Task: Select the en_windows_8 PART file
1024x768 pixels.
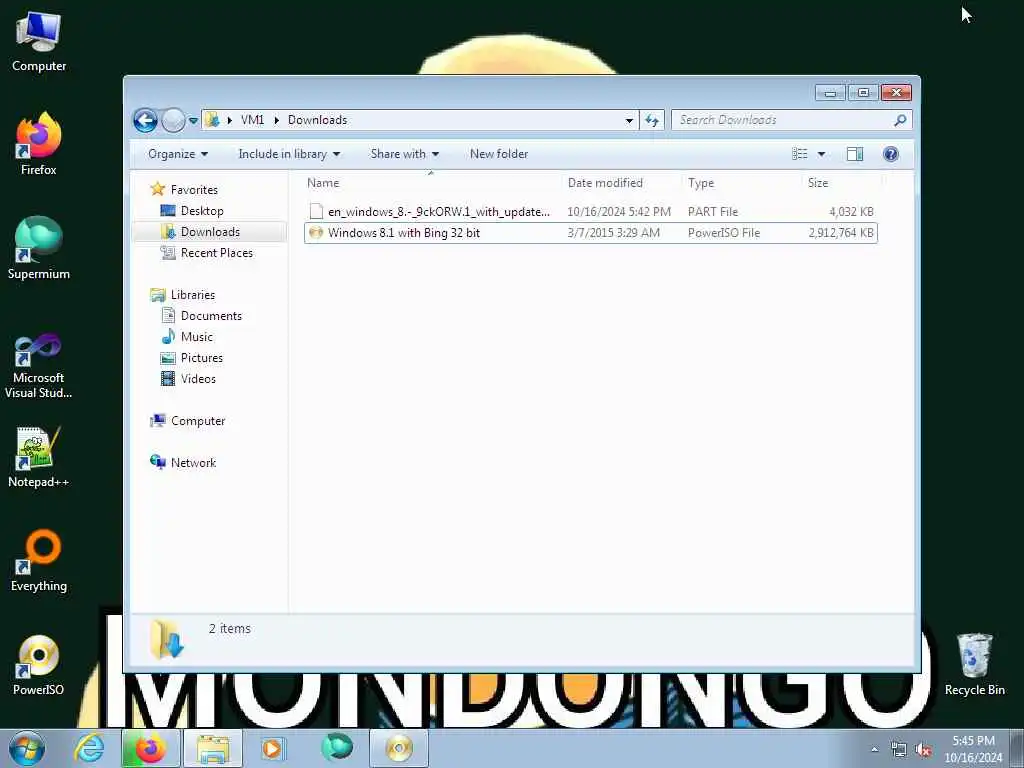Action: [x=590, y=212]
